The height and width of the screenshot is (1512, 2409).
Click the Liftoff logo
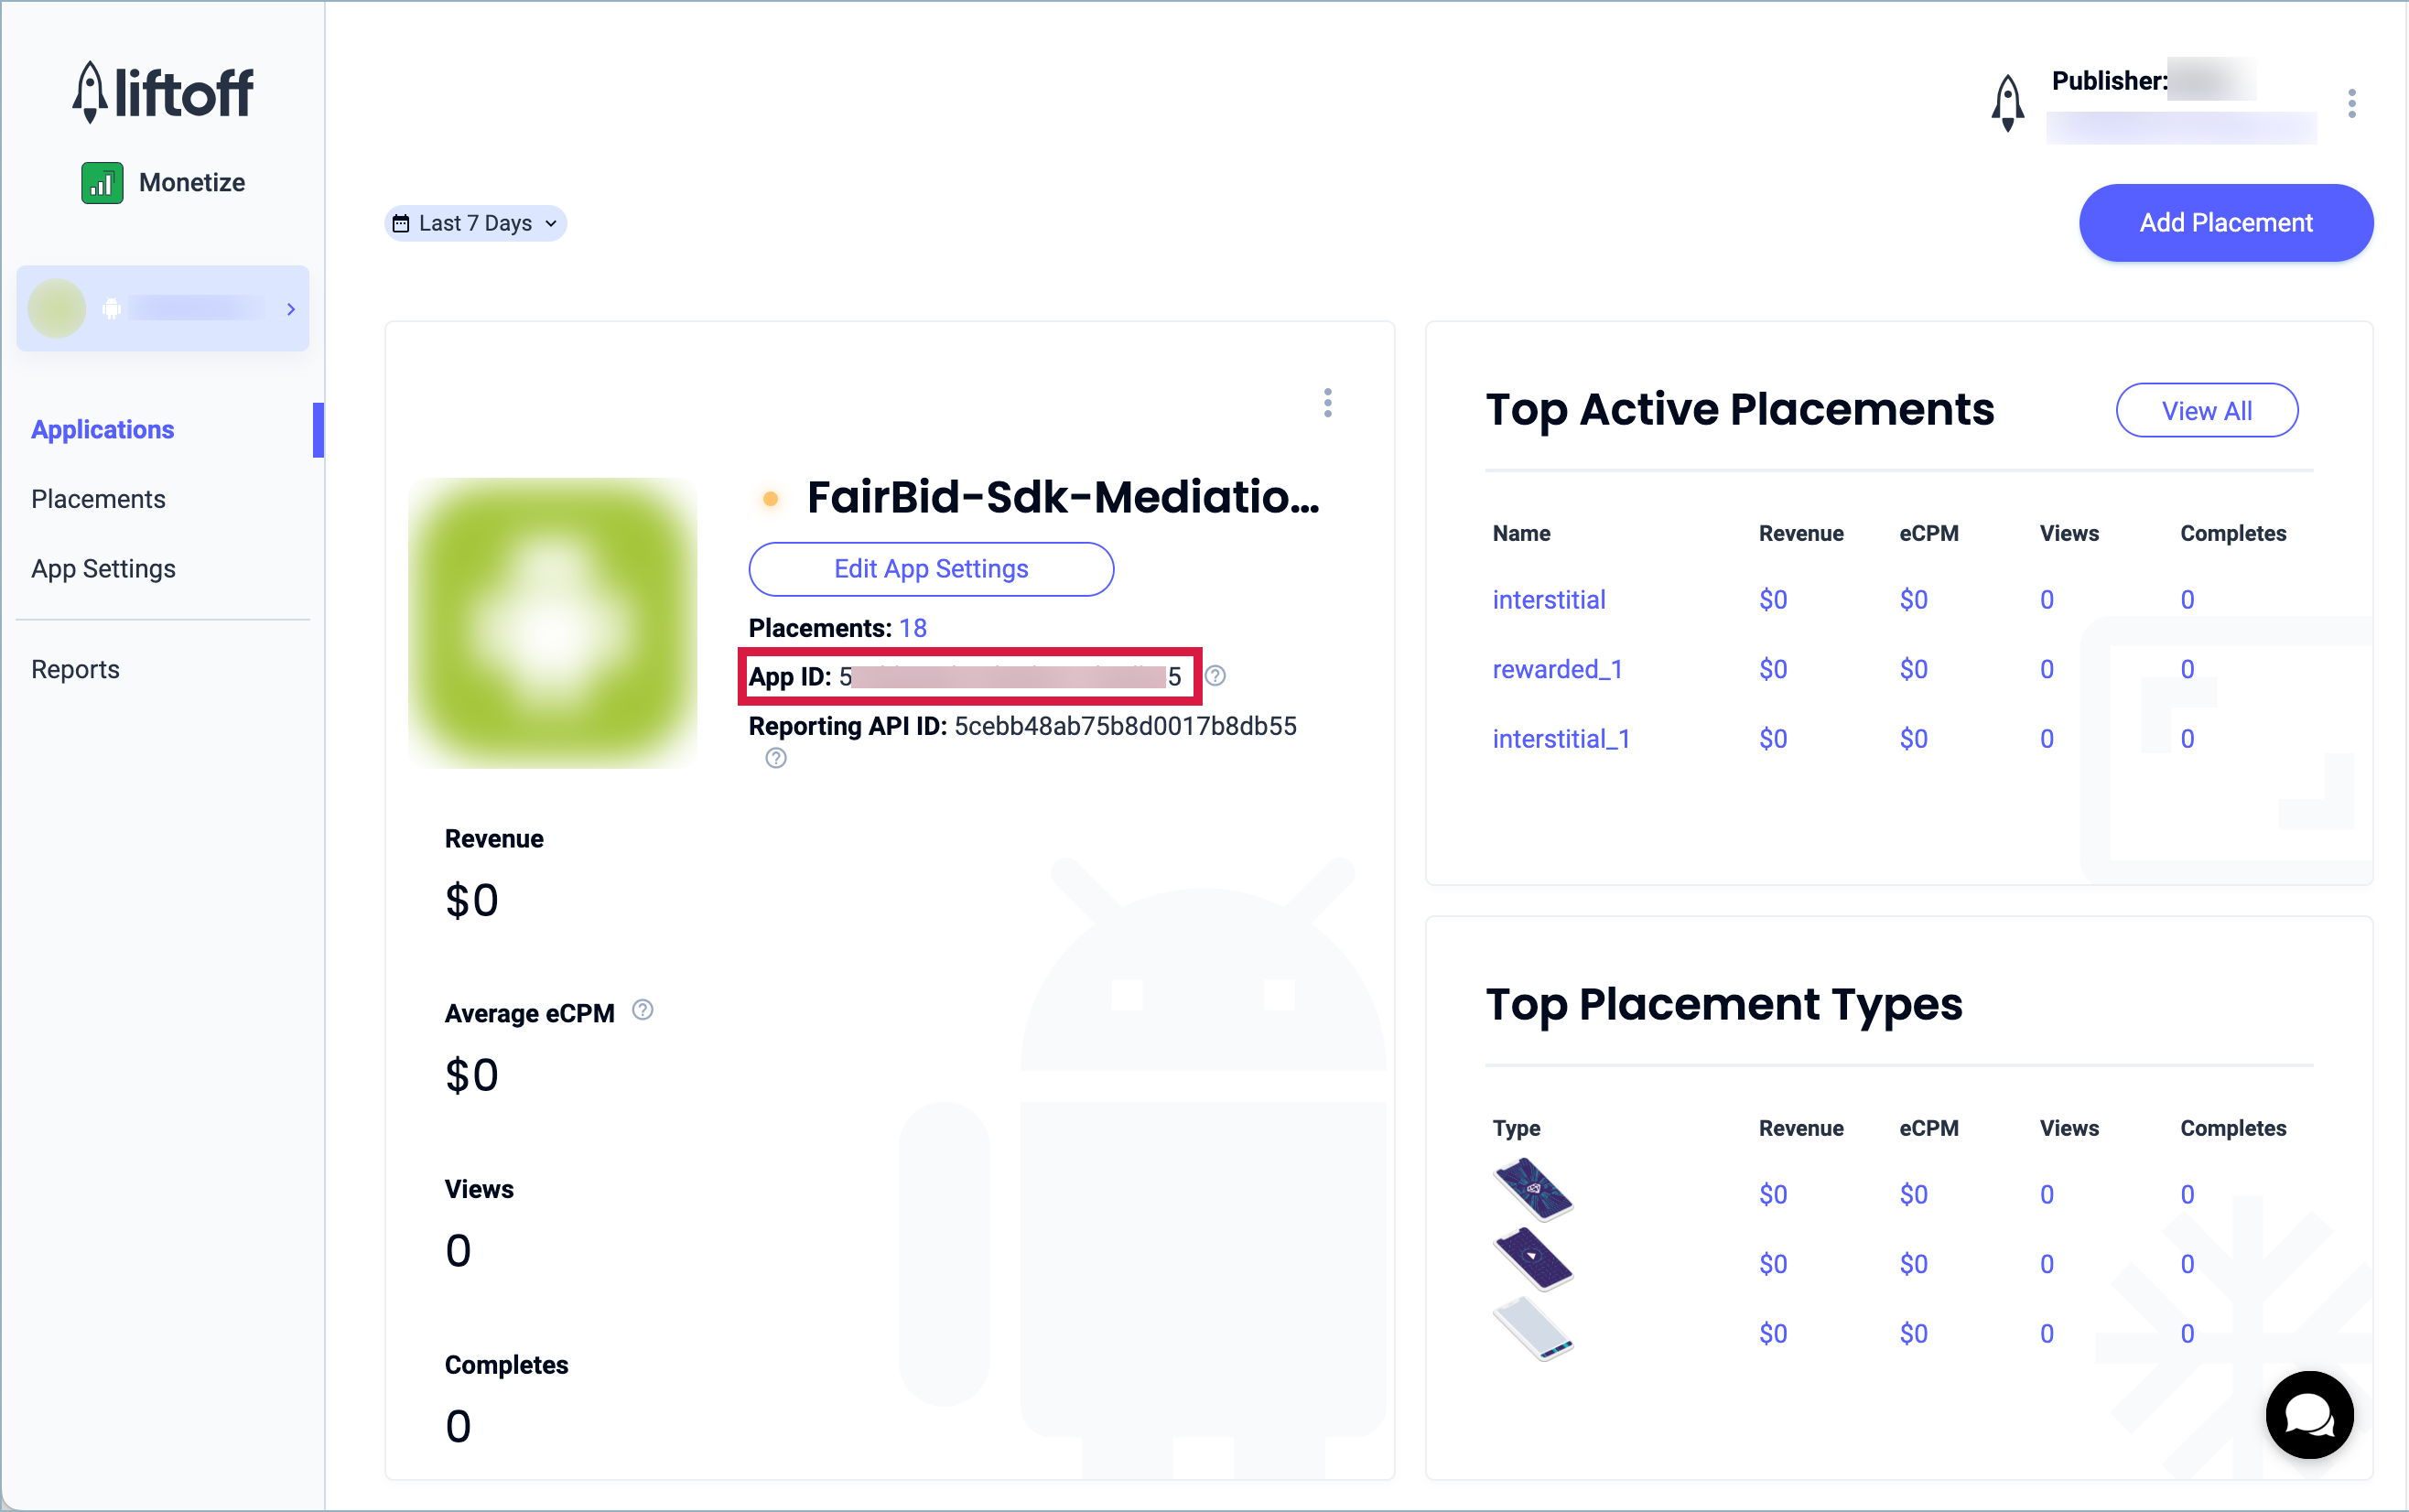[x=163, y=92]
